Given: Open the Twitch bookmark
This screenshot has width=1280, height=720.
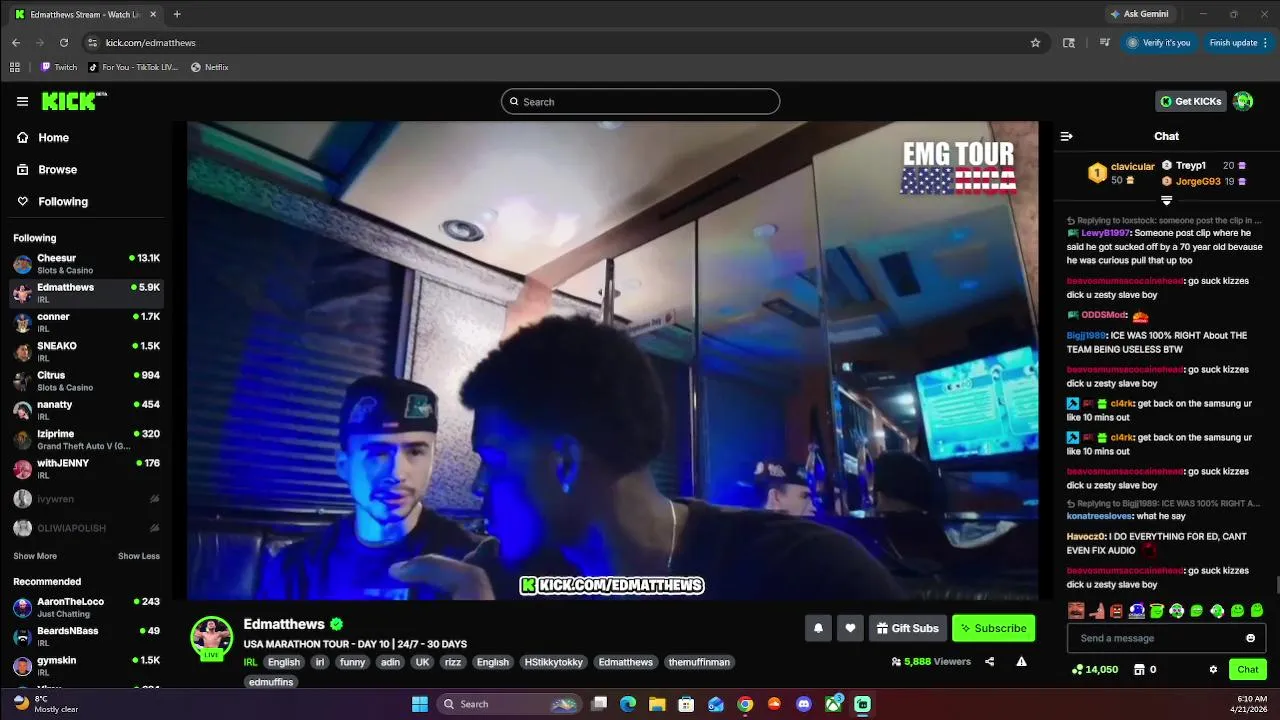Looking at the screenshot, I should coord(59,67).
